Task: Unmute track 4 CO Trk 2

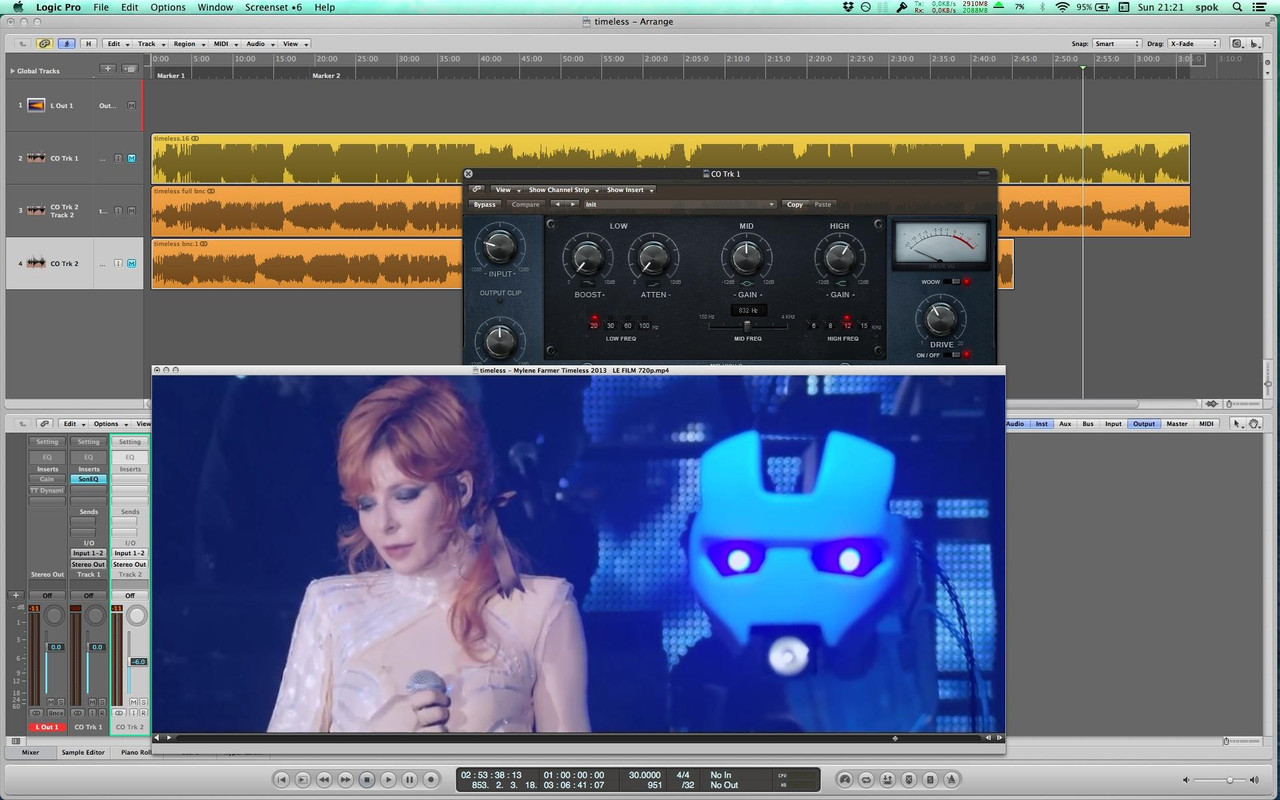Action: pyautogui.click(x=131, y=264)
